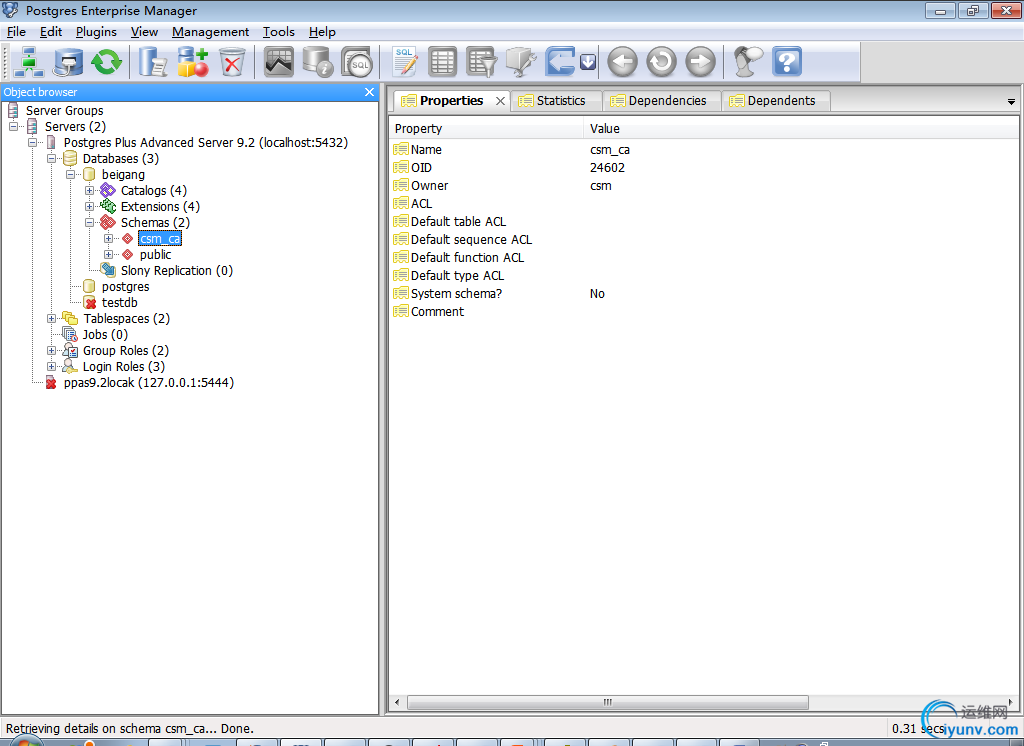The height and width of the screenshot is (746, 1024).
Task: Select the postgres database
Action: (x=125, y=287)
